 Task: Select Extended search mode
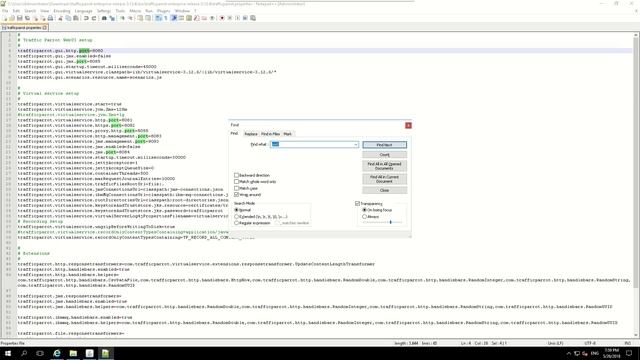[x=236, y=216]
